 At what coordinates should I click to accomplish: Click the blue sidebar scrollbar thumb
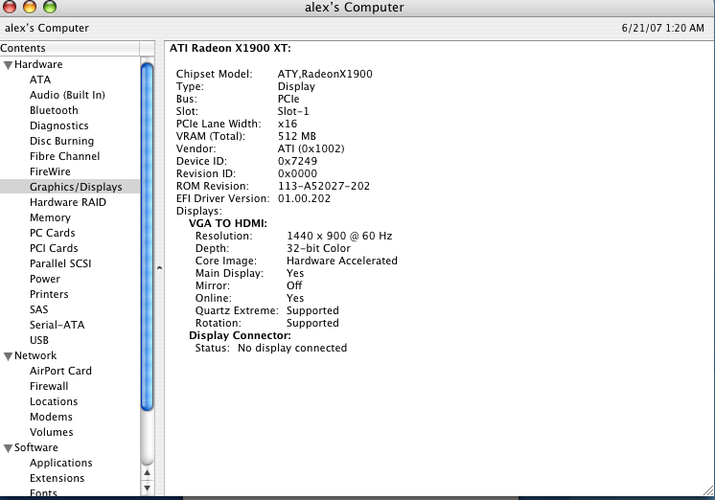(147, 237)
